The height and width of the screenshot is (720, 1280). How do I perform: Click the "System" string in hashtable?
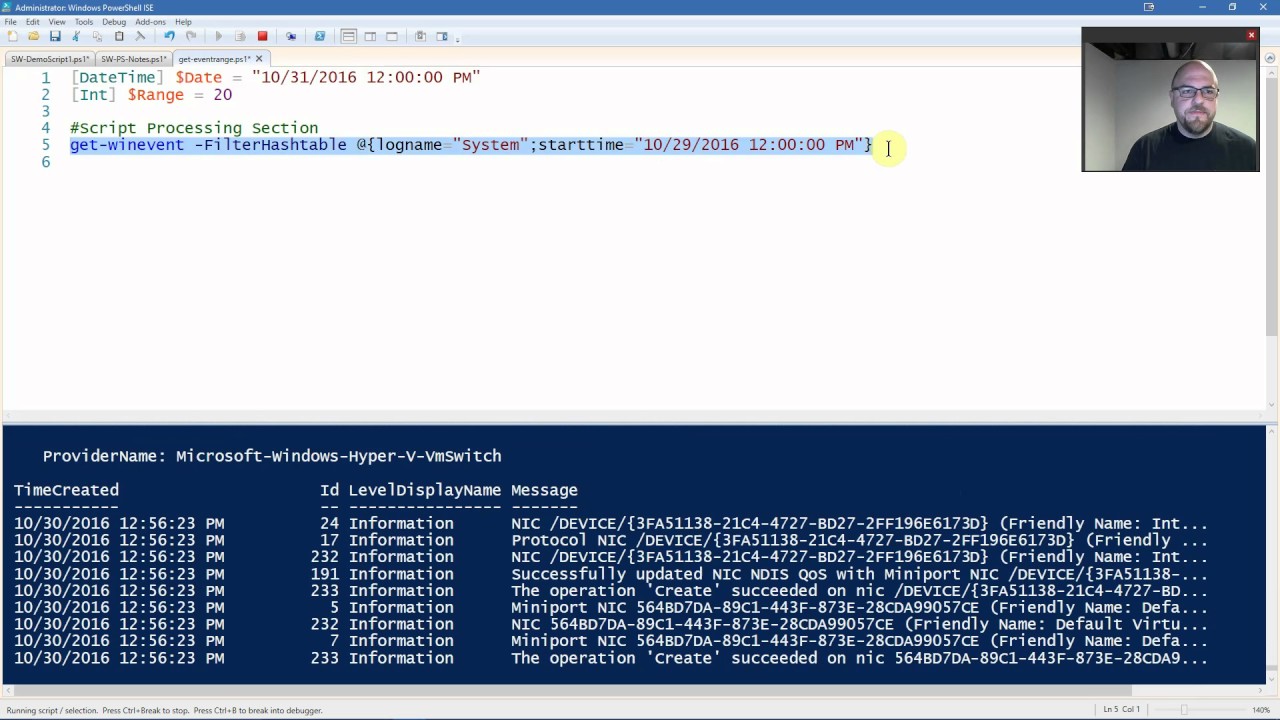[x=490, y=145]
